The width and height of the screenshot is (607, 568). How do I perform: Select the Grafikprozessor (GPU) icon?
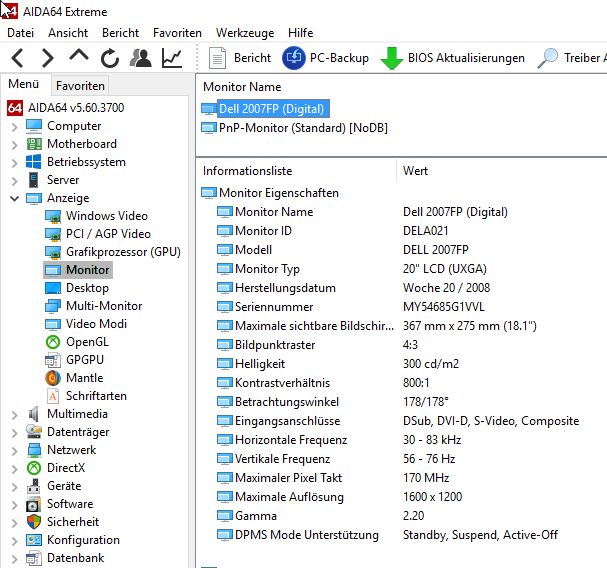pos(53,252)
